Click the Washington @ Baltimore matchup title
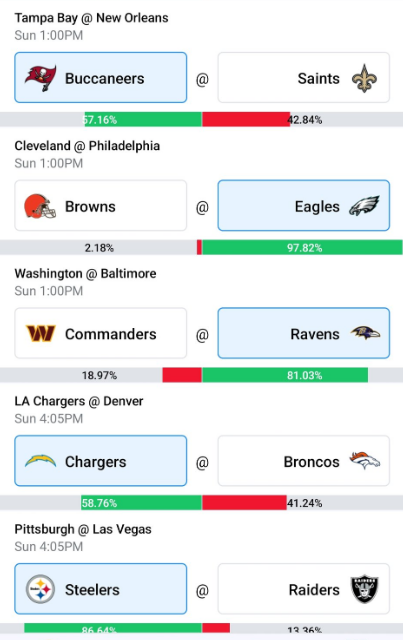Image resolution: width=403 pixels, height=640 pixels. [85, 273]
